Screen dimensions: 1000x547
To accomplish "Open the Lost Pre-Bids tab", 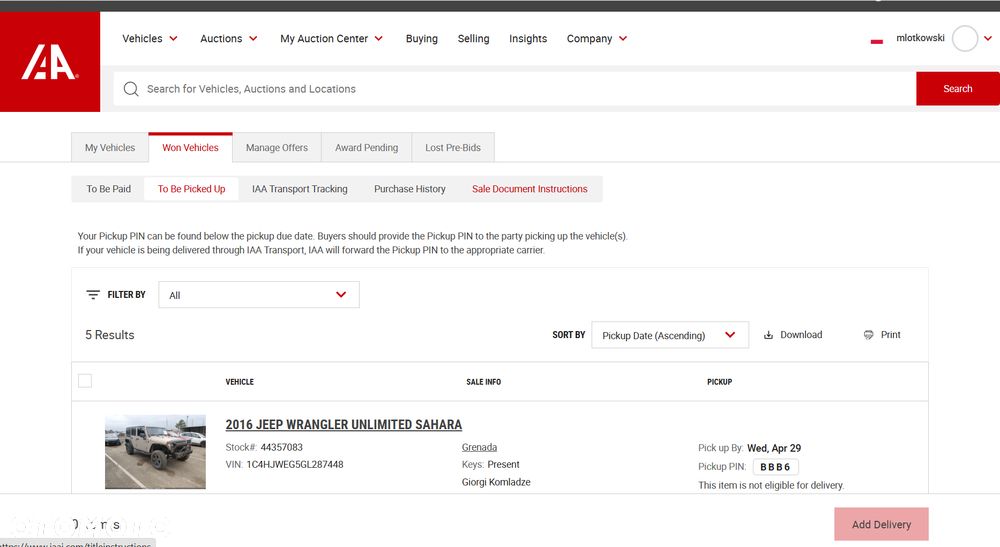I will (453, 147).
